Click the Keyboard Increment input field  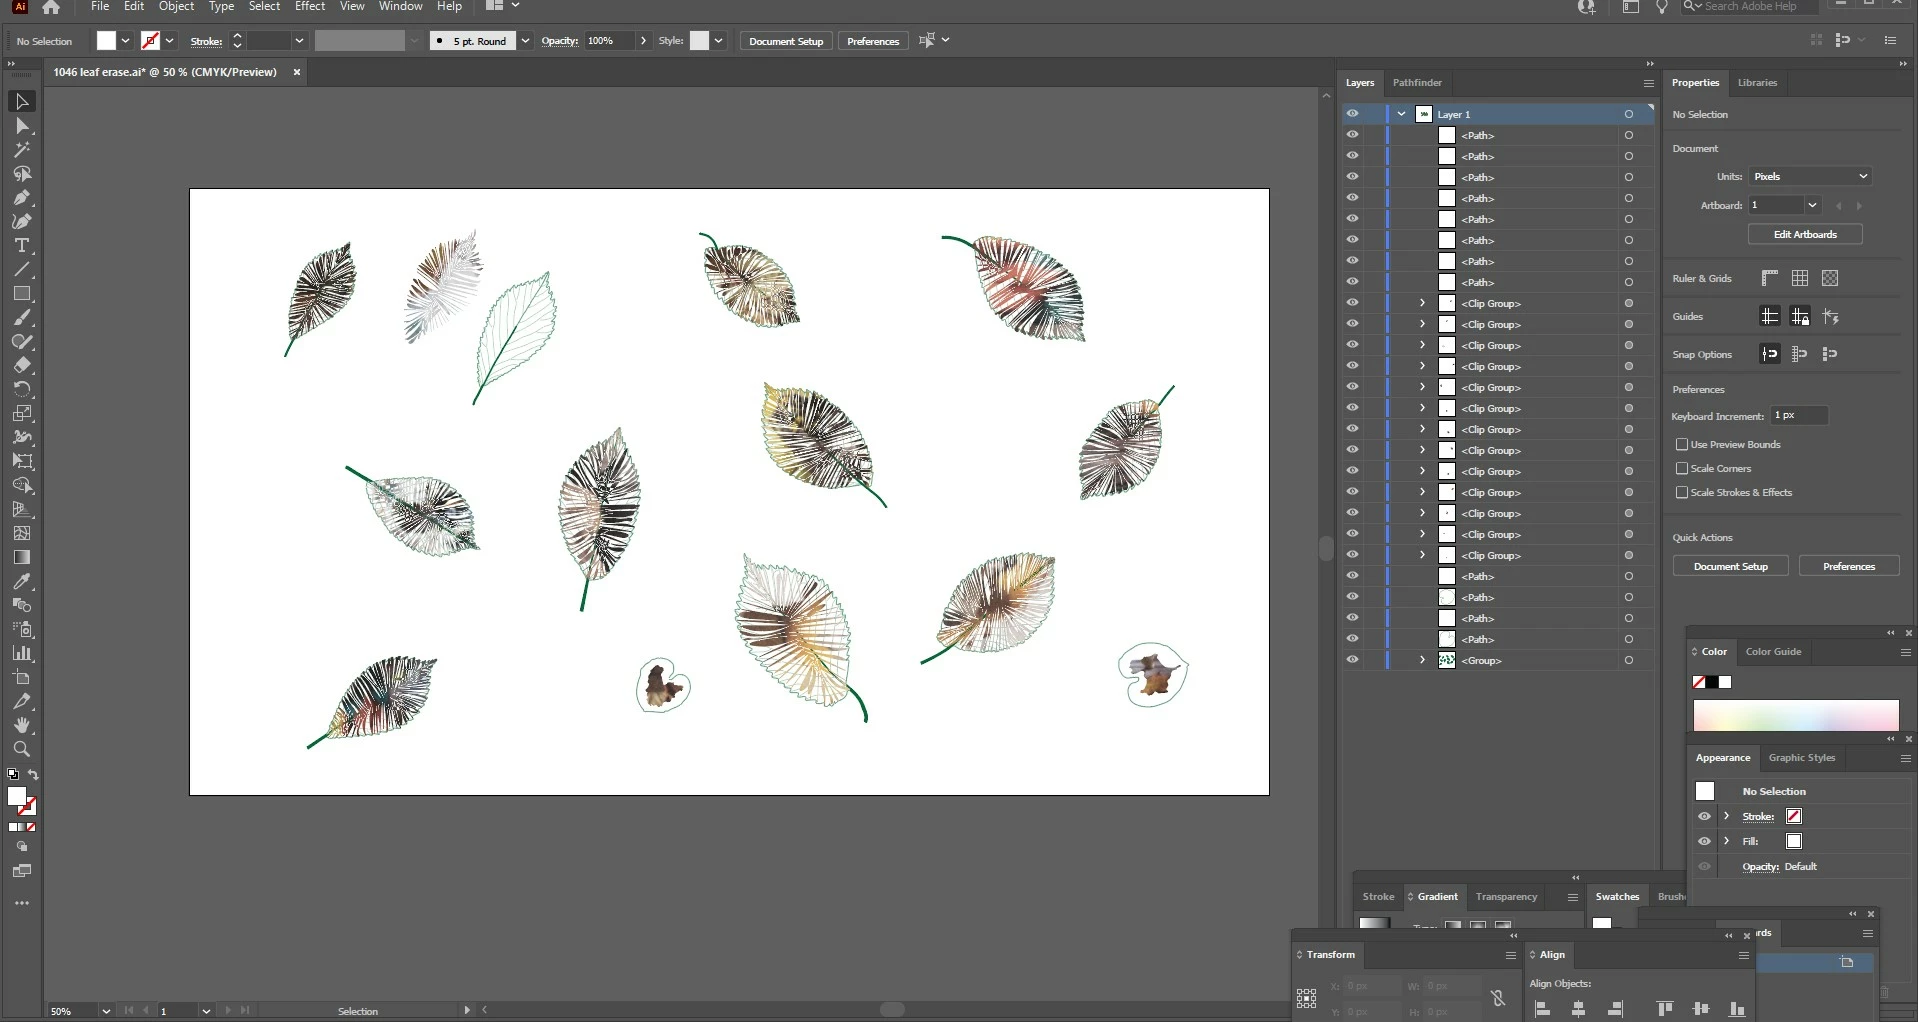(x=1799, y=416)
